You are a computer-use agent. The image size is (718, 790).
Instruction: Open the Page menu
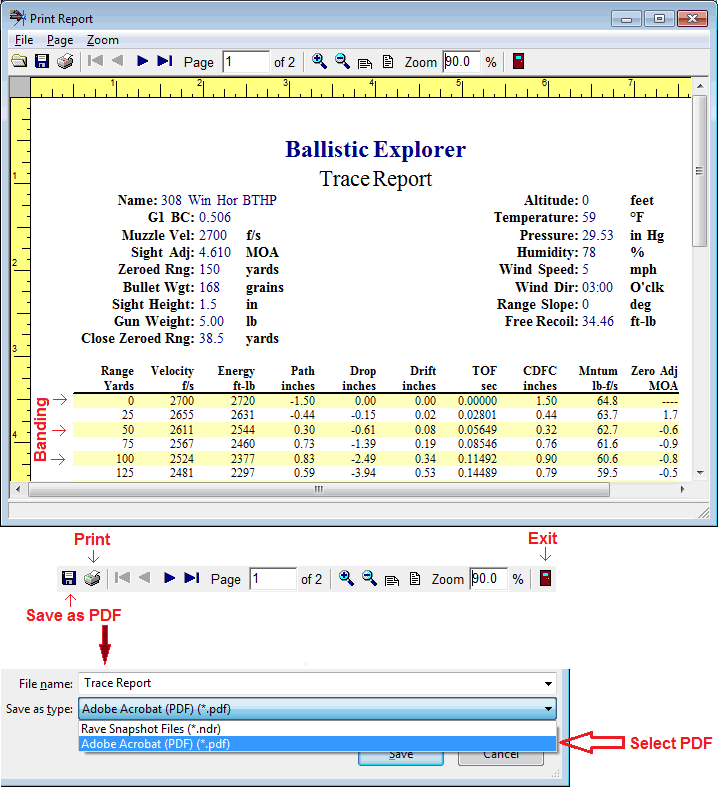(60, 40)
